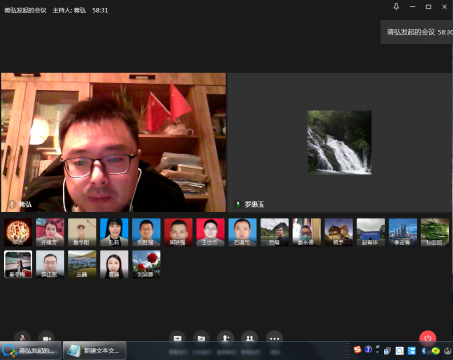Open the shared documents folder icon
Image resolution: width=453 pixels, height=360 pixels.
(x=201, y=338)
